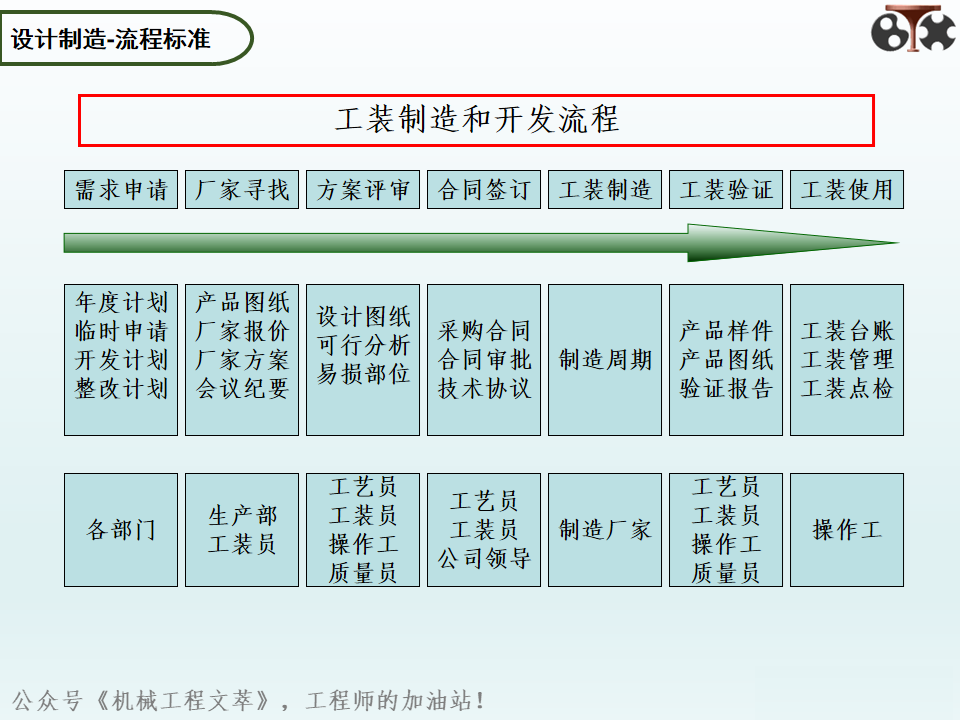Click the responsibility box under 方案评审 listing 质量员

coord(363,530)
